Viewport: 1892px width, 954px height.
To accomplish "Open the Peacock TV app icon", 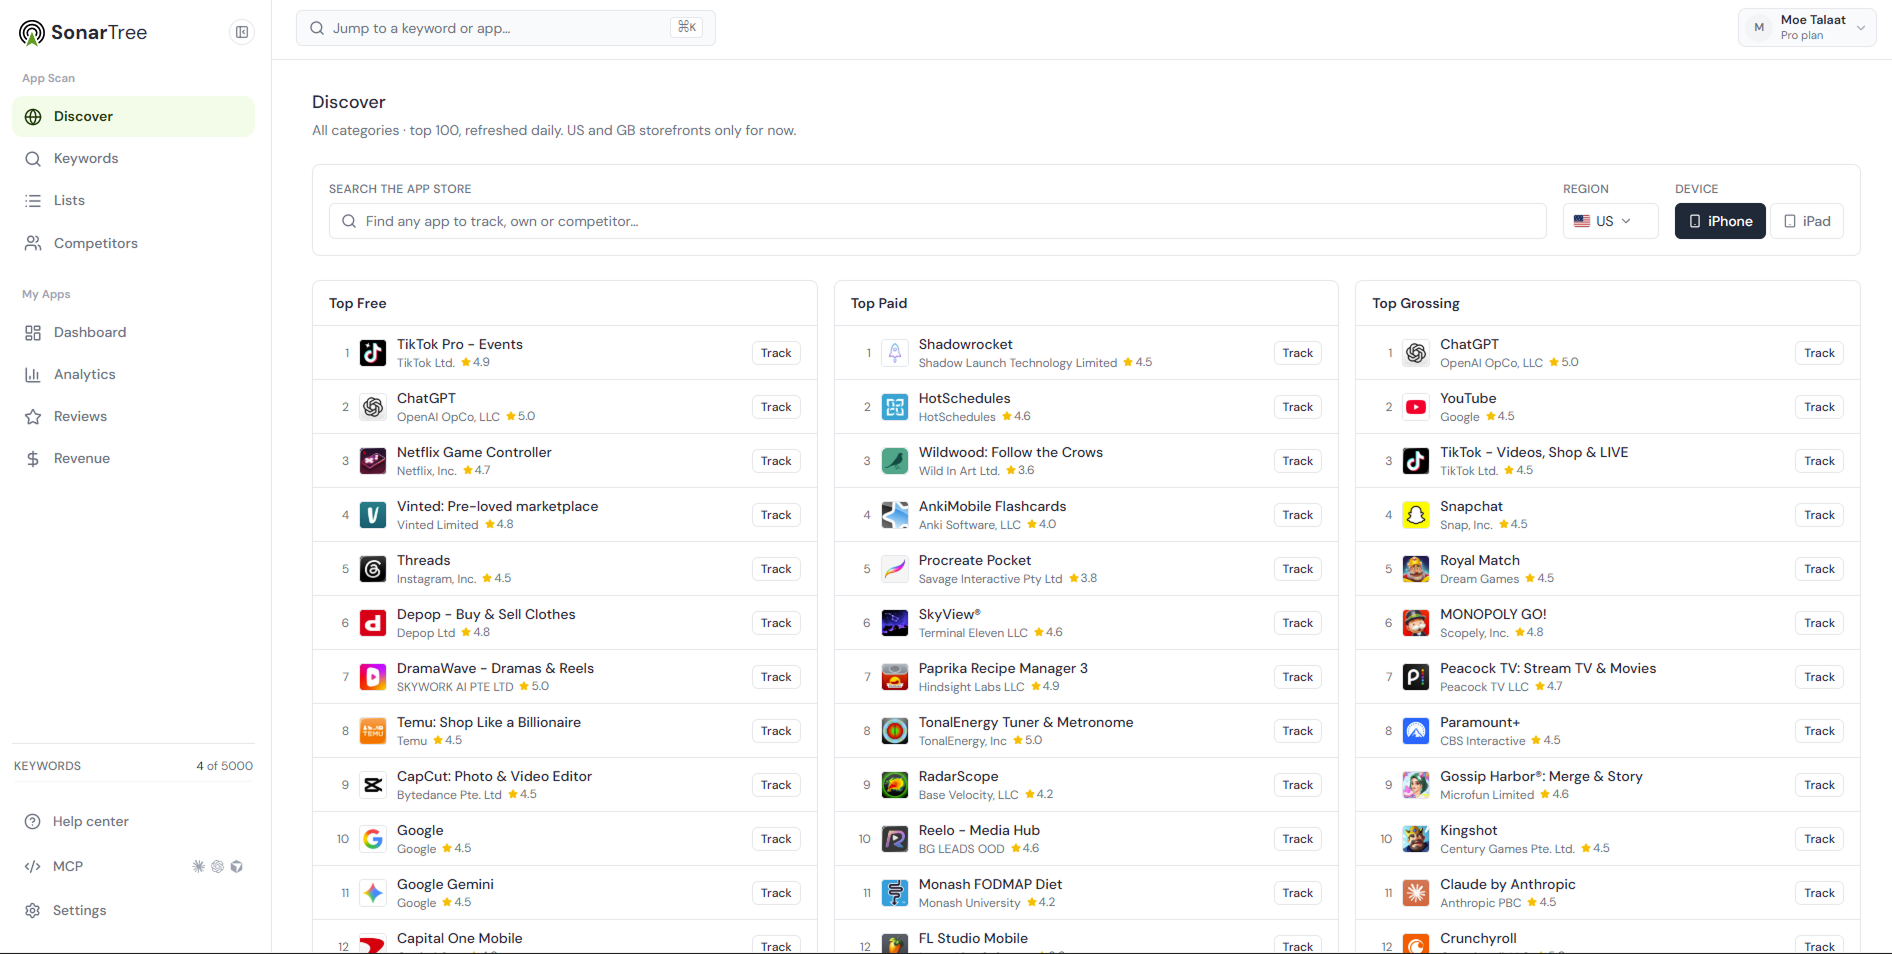I will (1416, 676).
